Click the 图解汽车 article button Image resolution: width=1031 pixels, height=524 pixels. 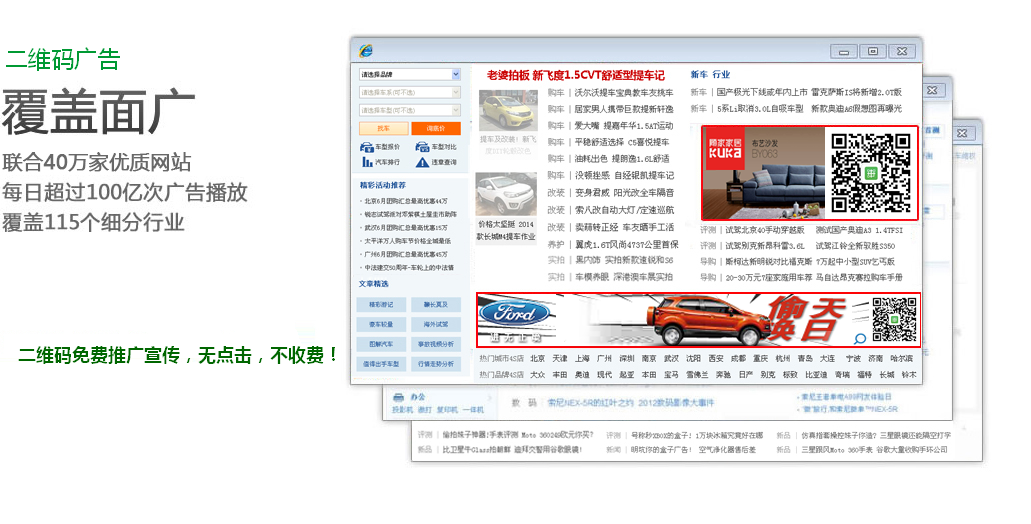pos(381,344)
